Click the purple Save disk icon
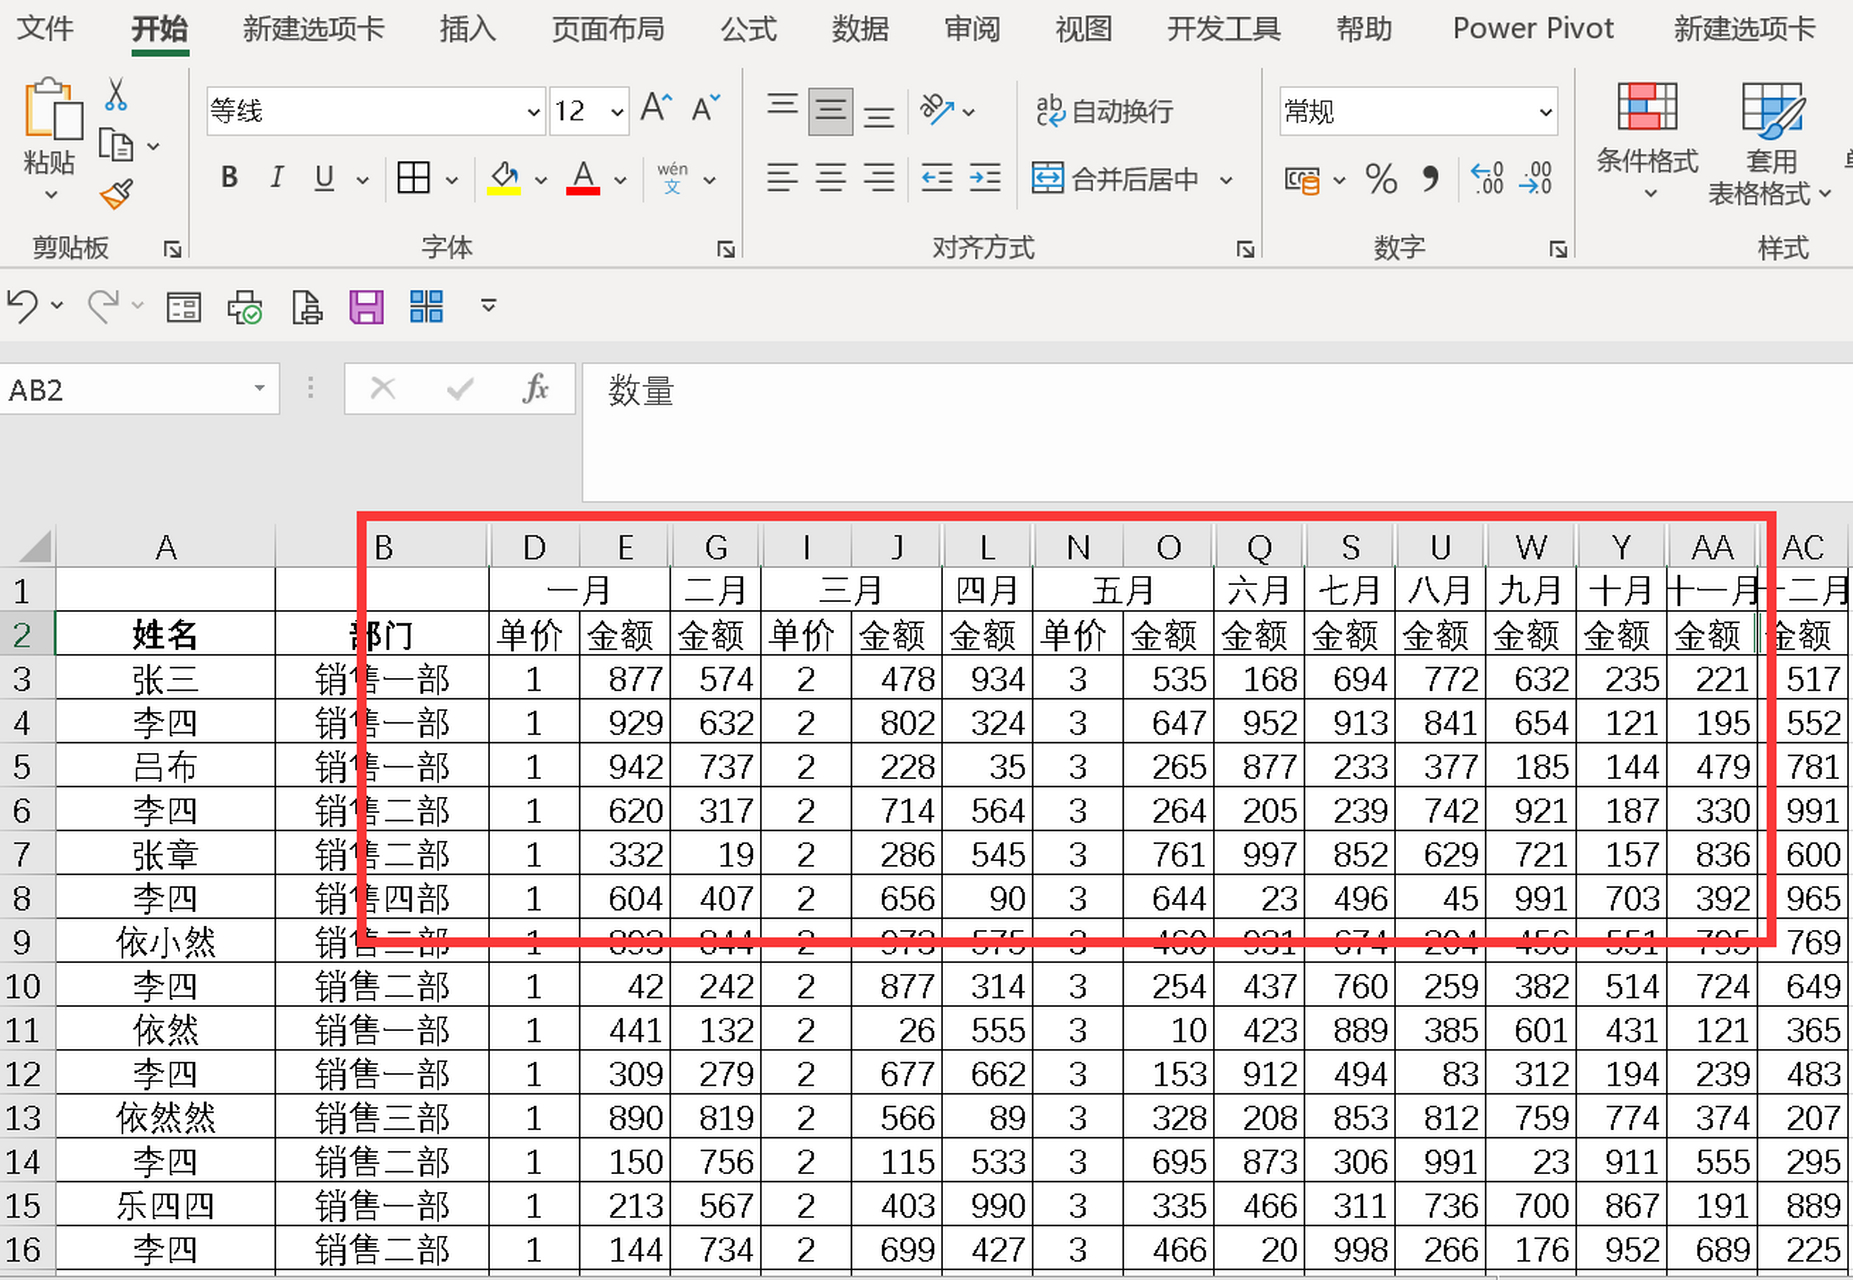 [366, 307]
